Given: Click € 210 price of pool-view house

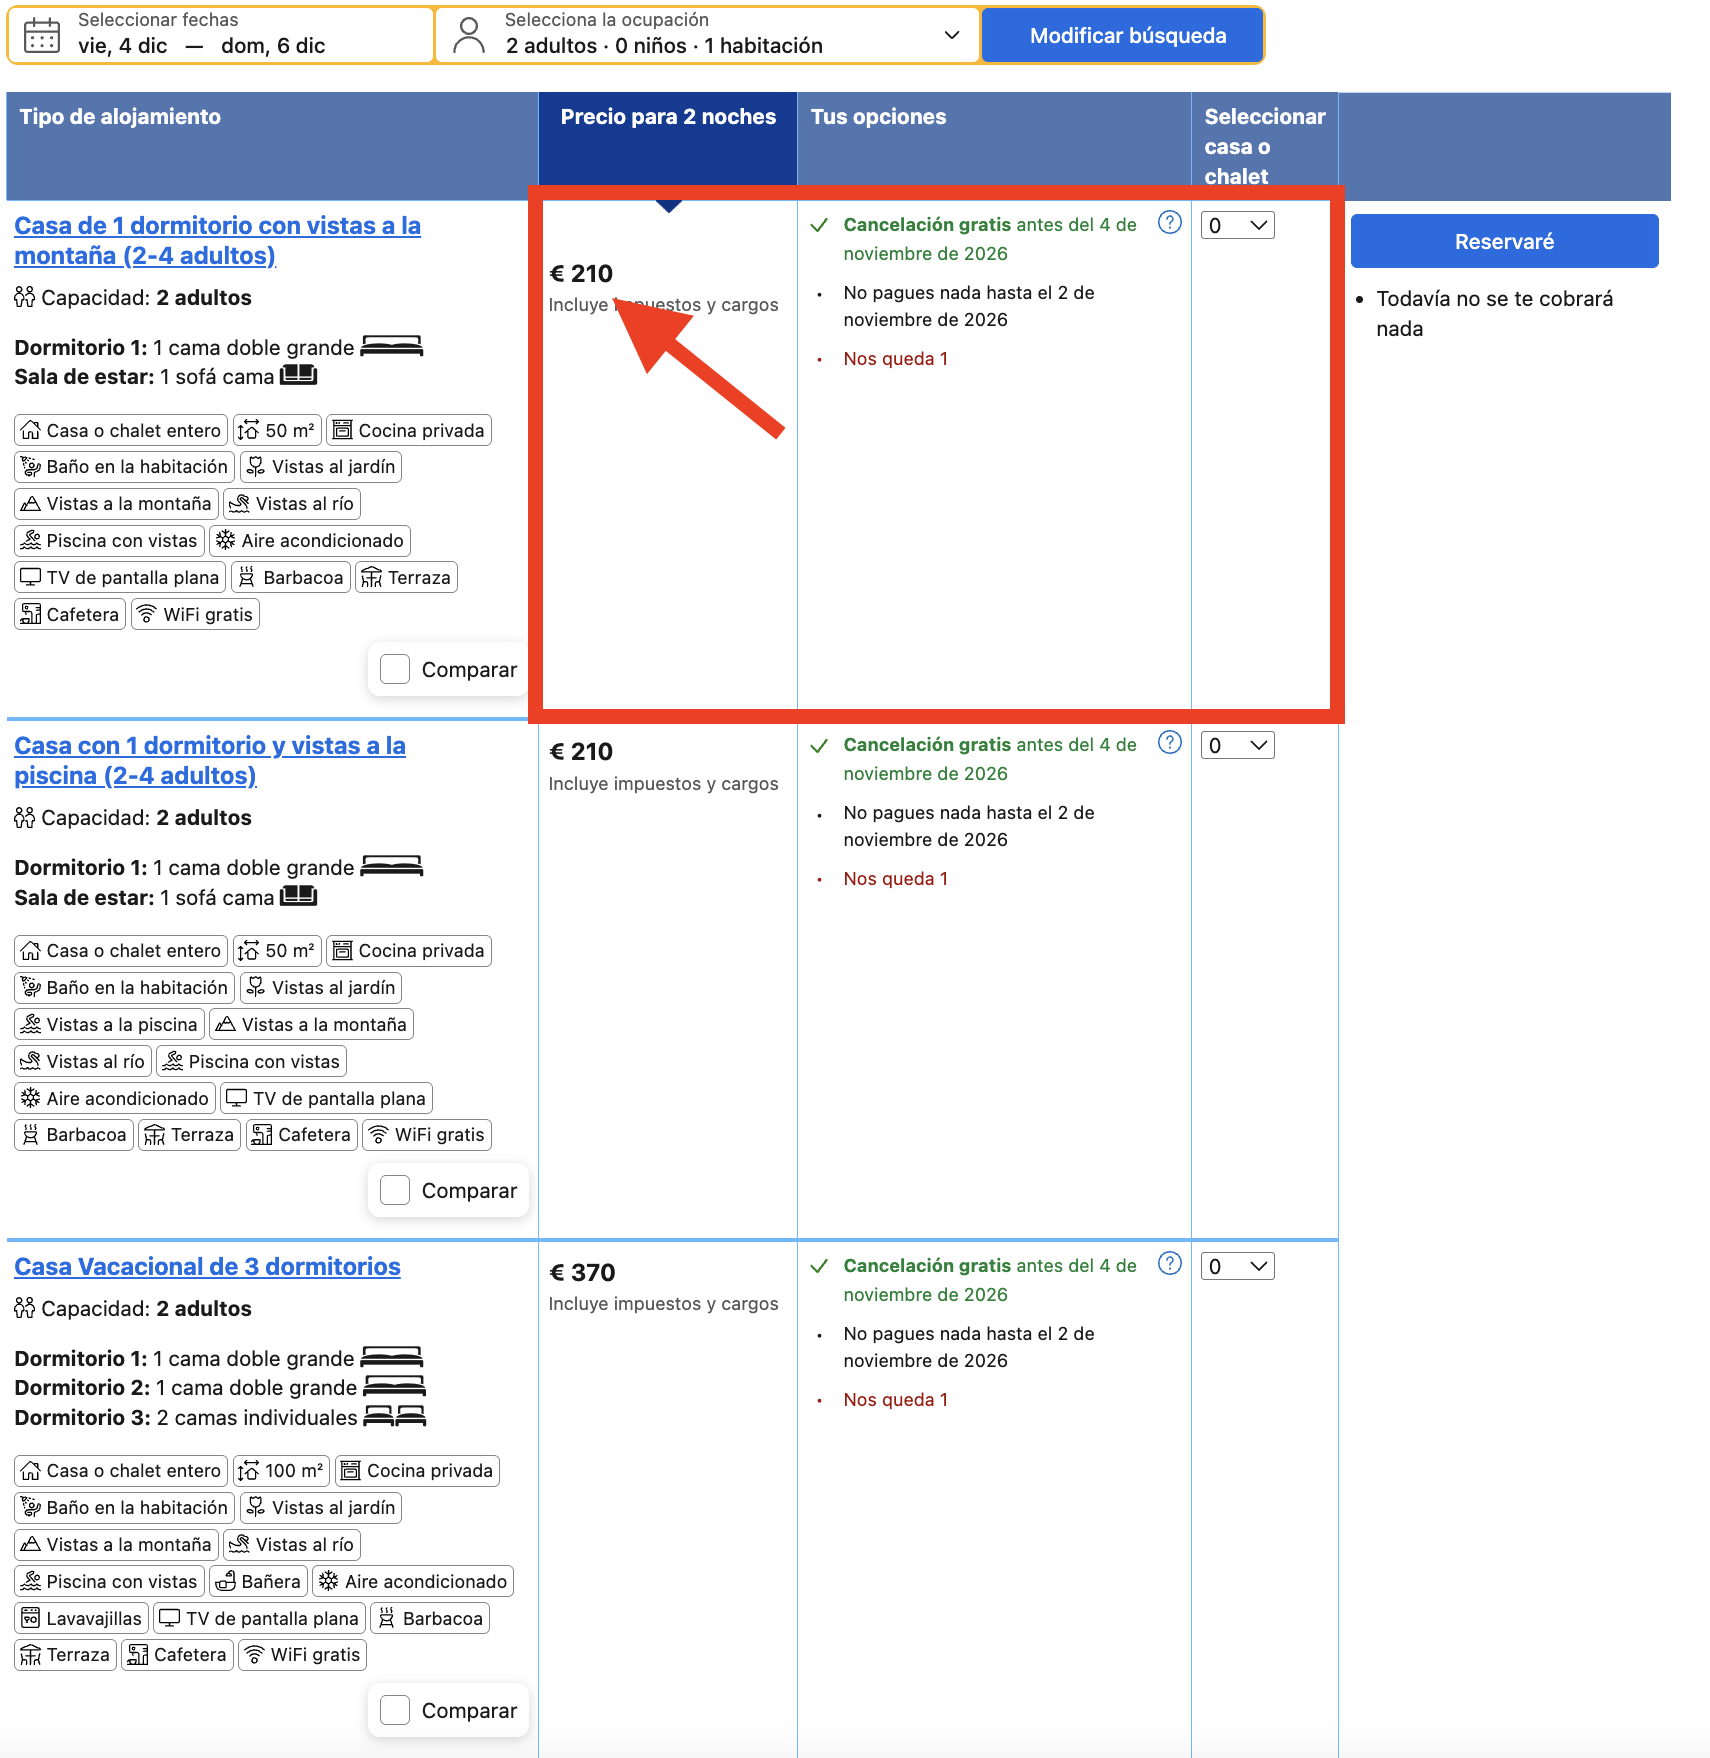Looking at the screenshot, I should [581, 751].
